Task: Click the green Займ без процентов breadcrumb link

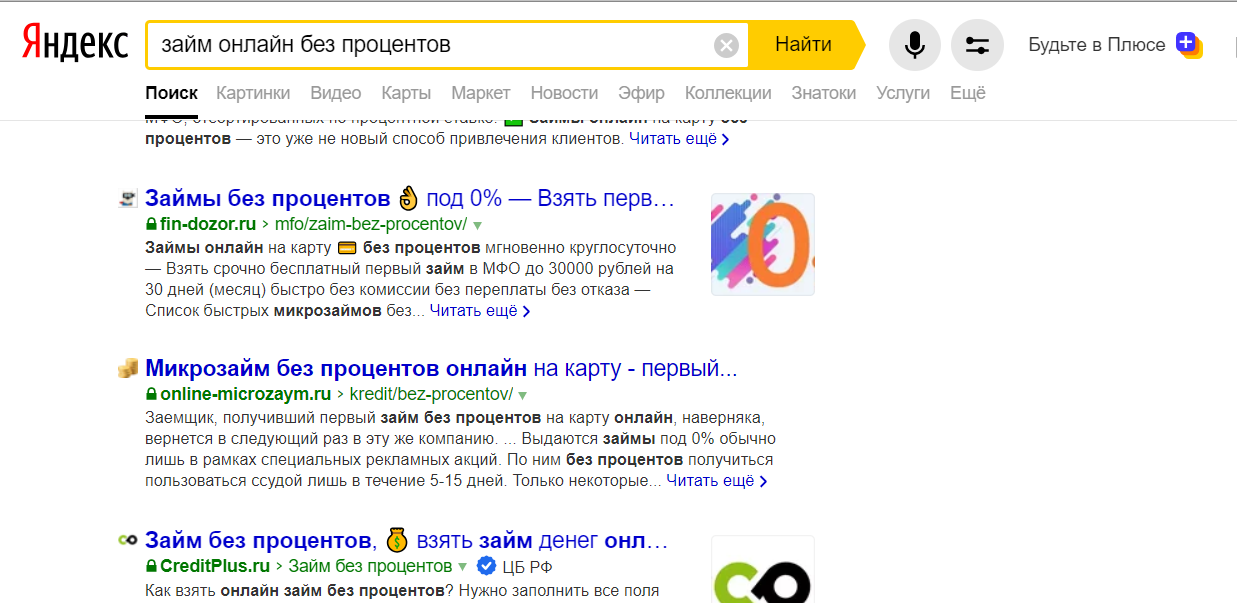Action: click(x=370, y=566)
